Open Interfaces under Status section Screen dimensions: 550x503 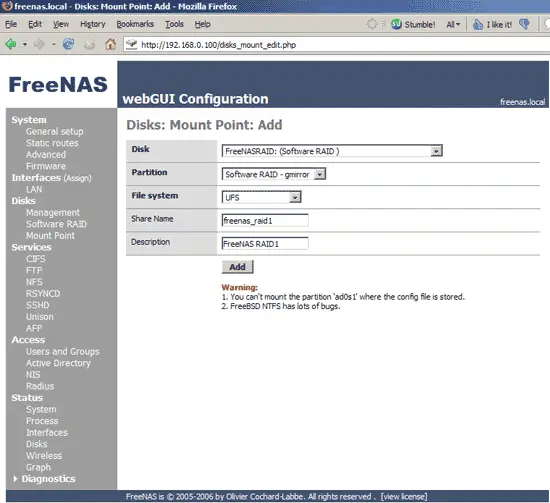pos(47,432)
